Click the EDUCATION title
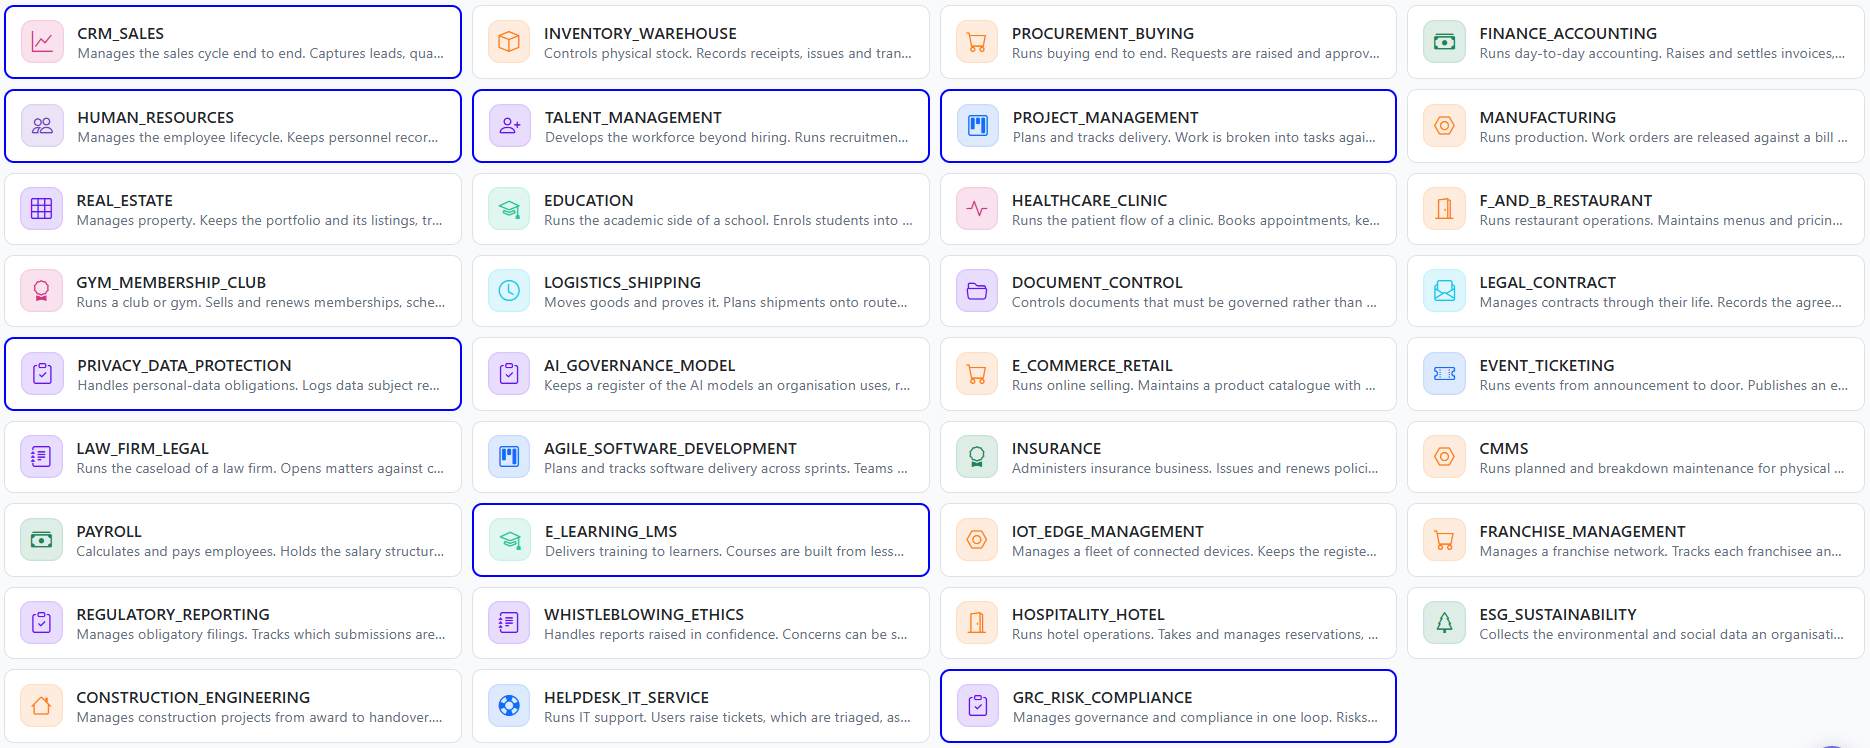The image size is (1870, 748). pos(589,200)
